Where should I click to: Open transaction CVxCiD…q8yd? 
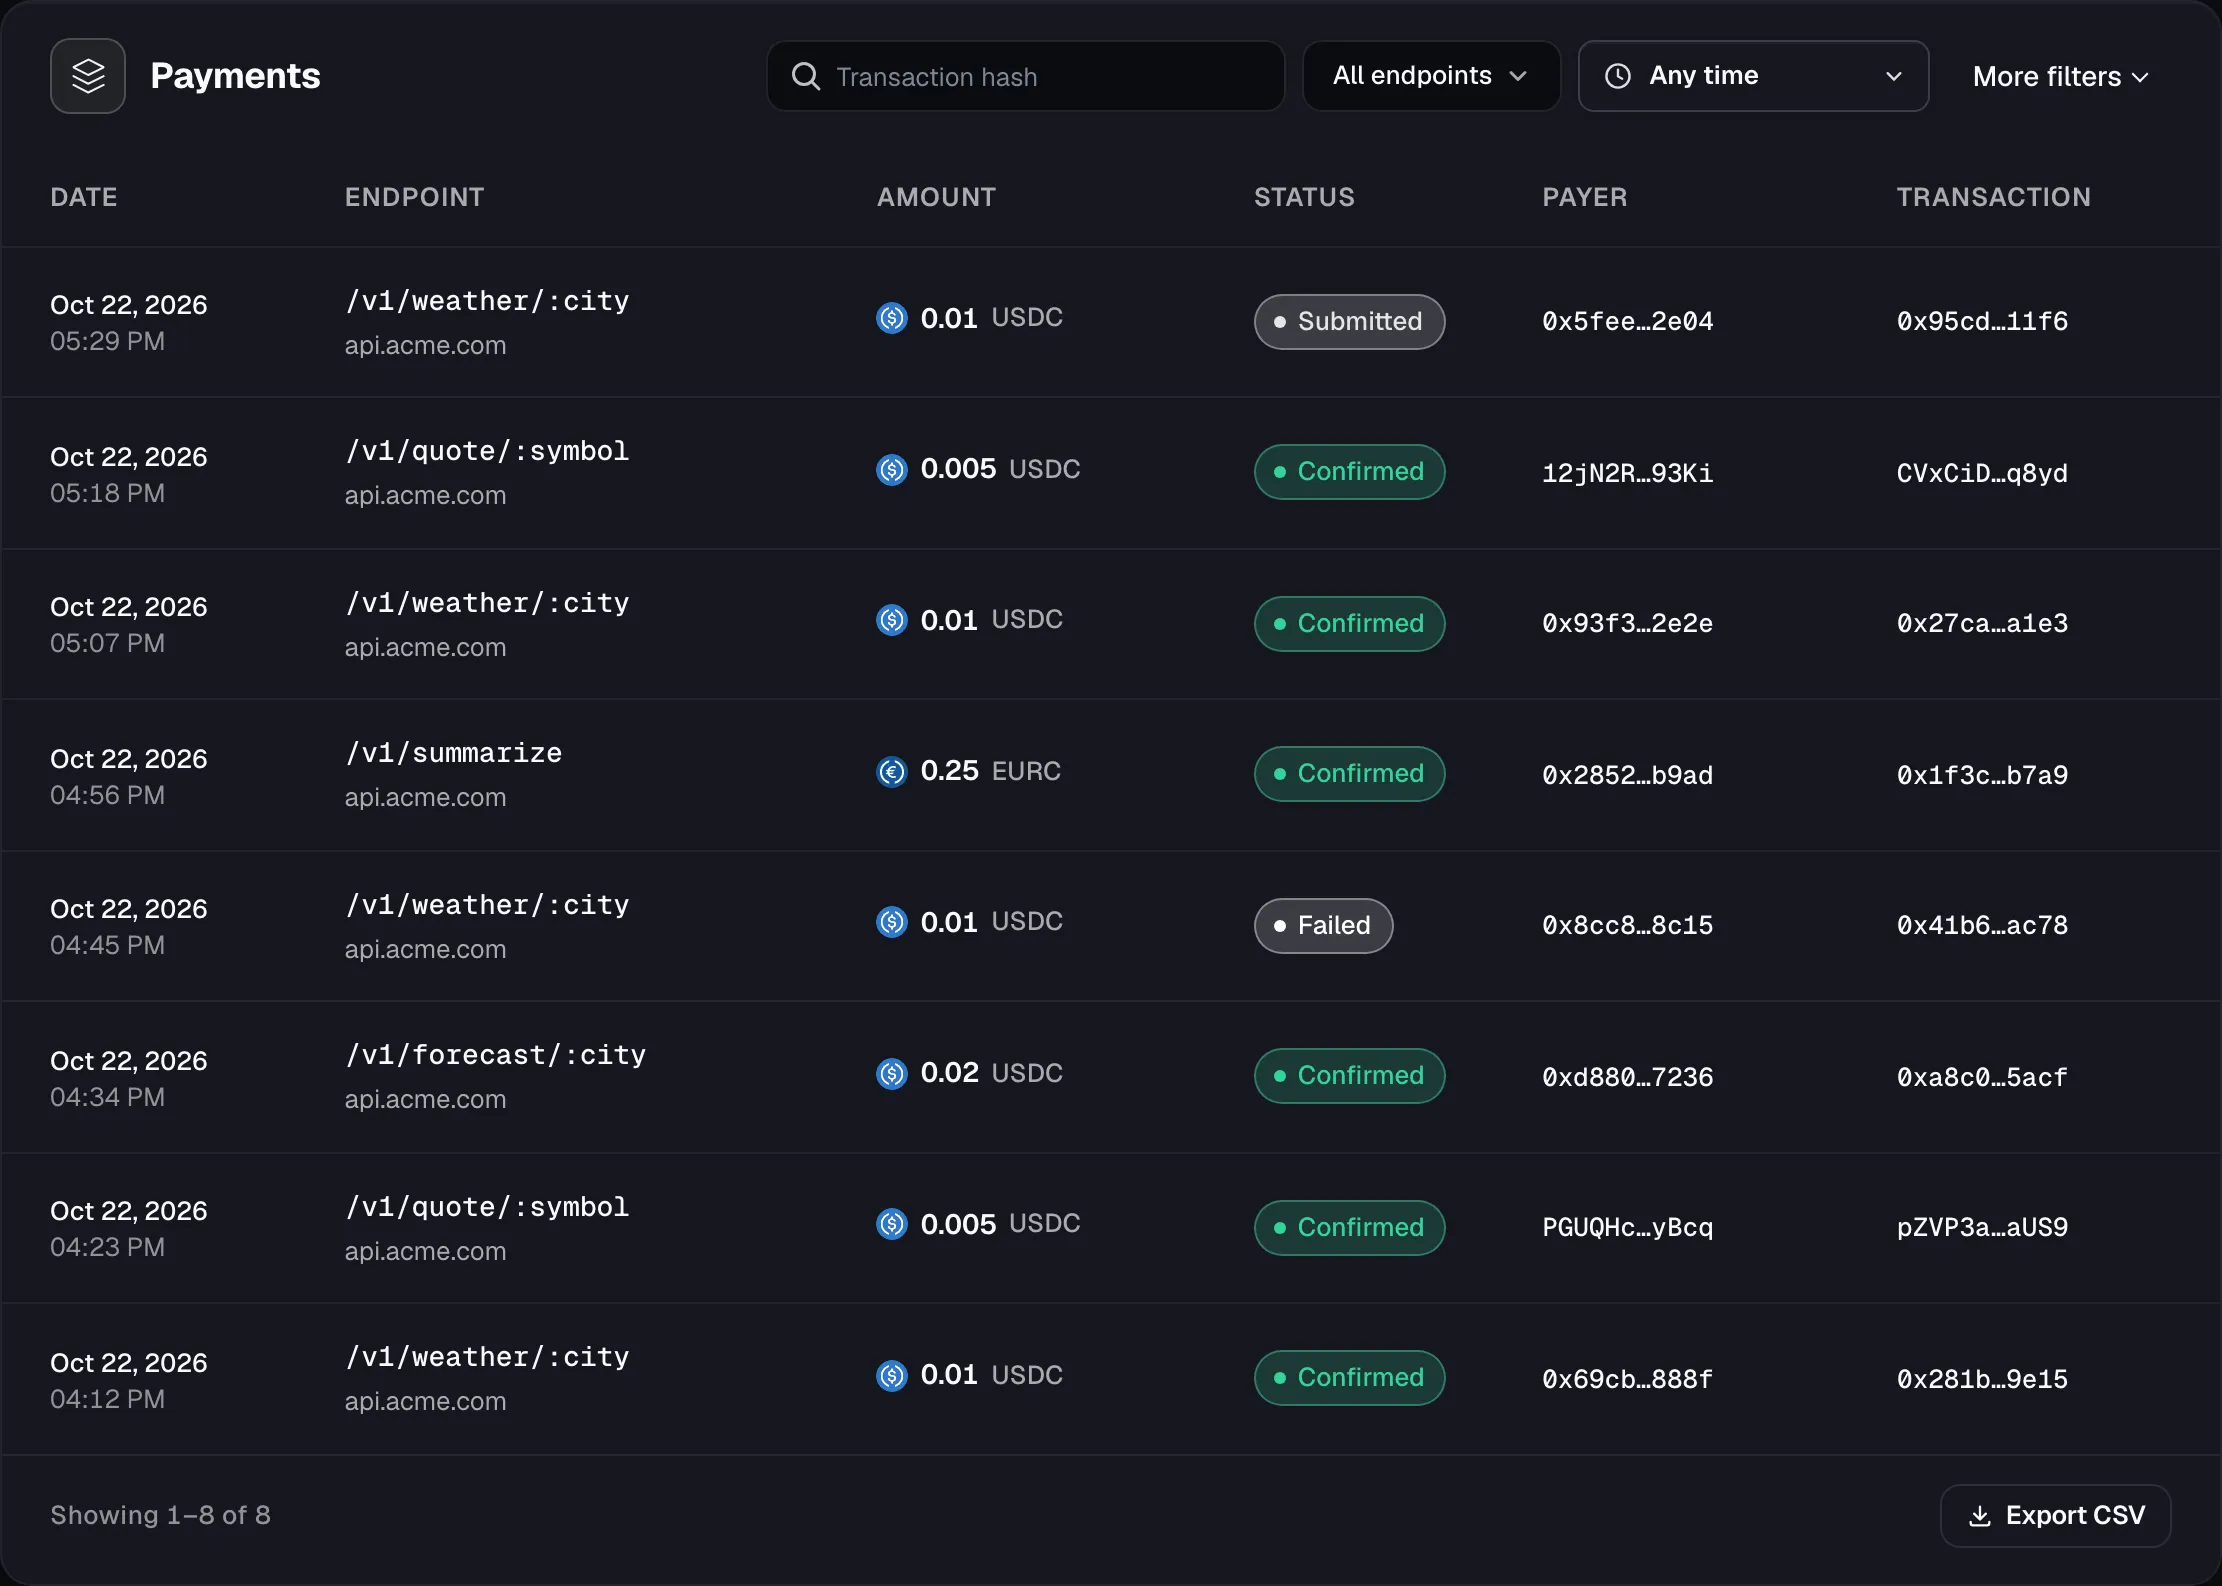(x=1982, y=473)
